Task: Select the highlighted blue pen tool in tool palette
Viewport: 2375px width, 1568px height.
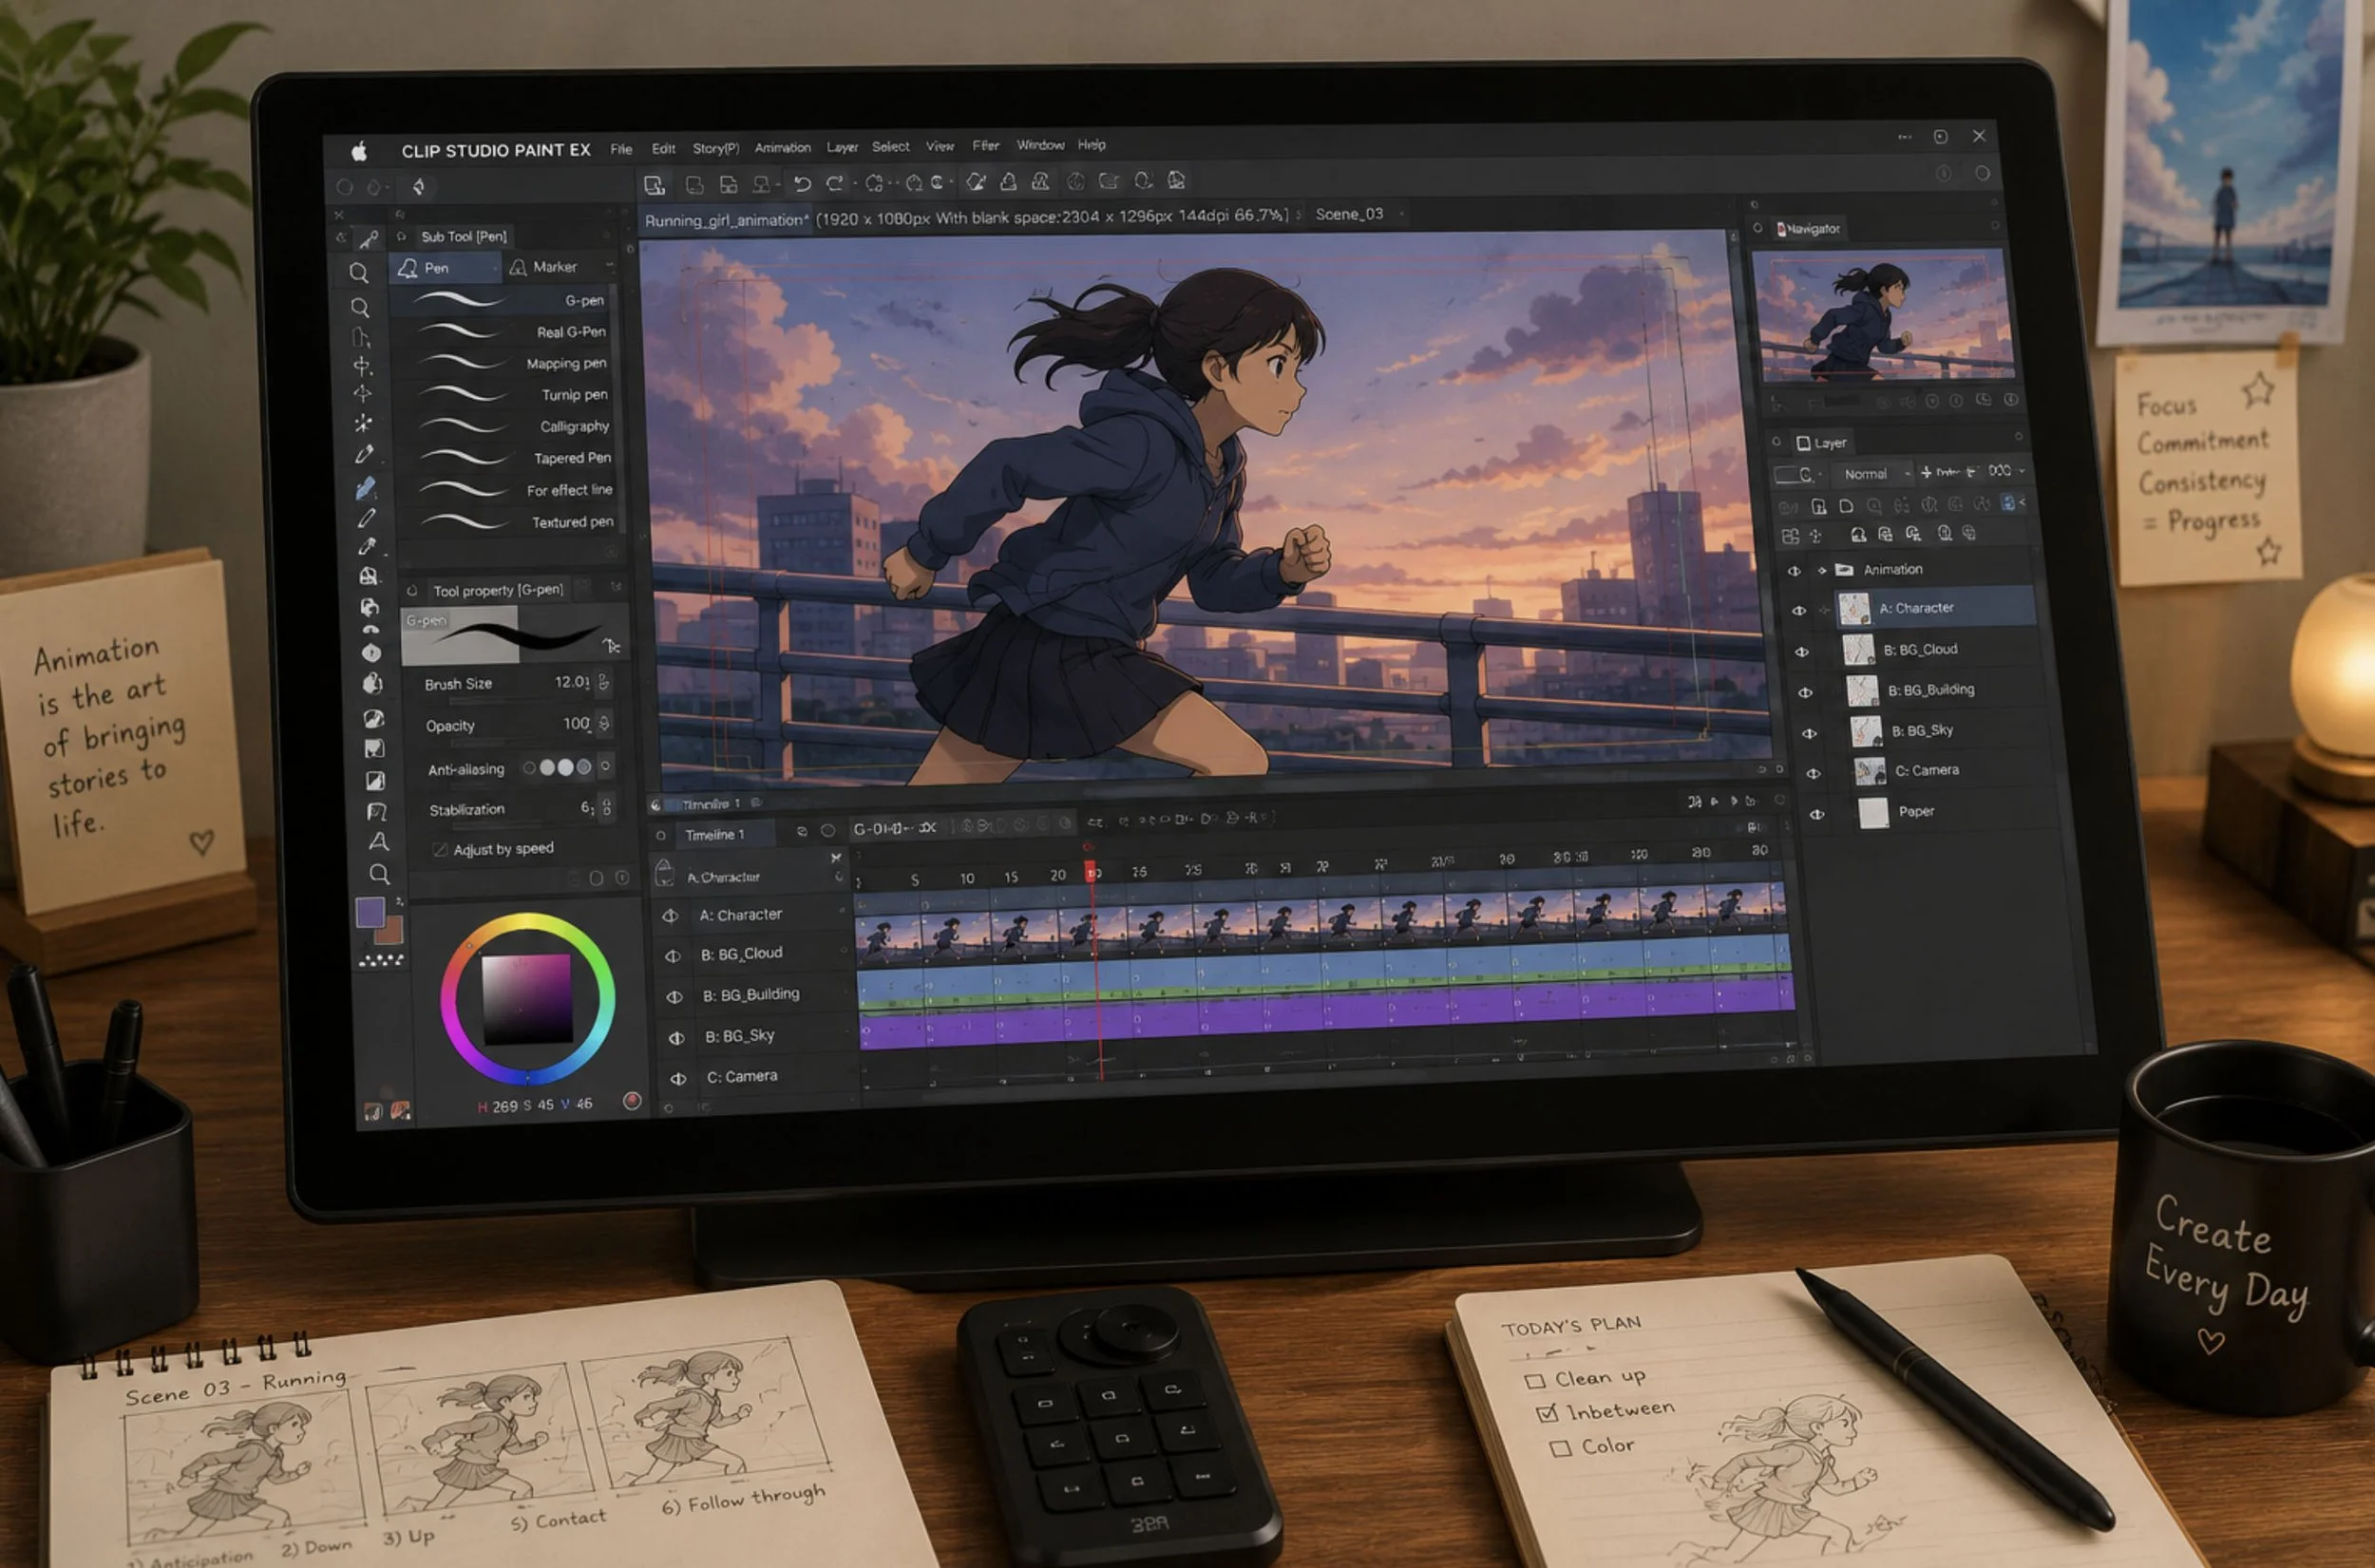Action: tap(365, 487)
